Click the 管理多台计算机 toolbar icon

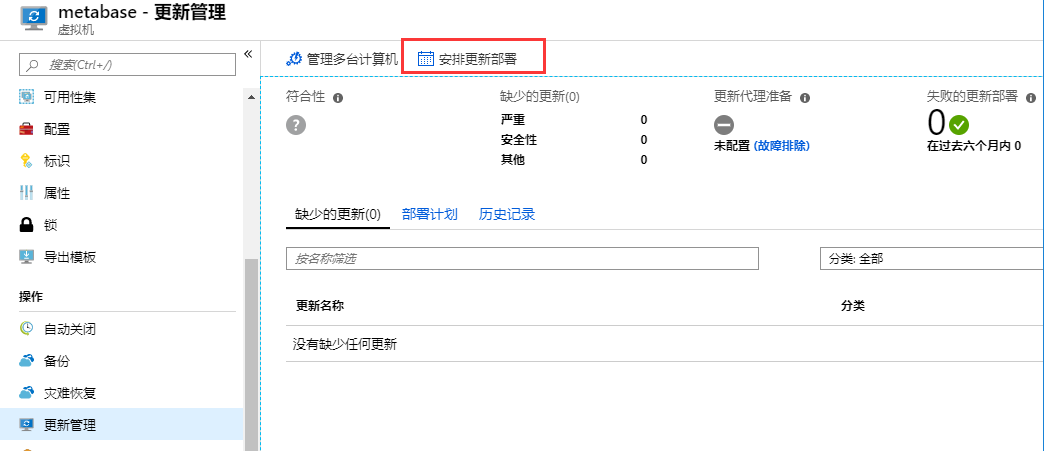(295, 59)
